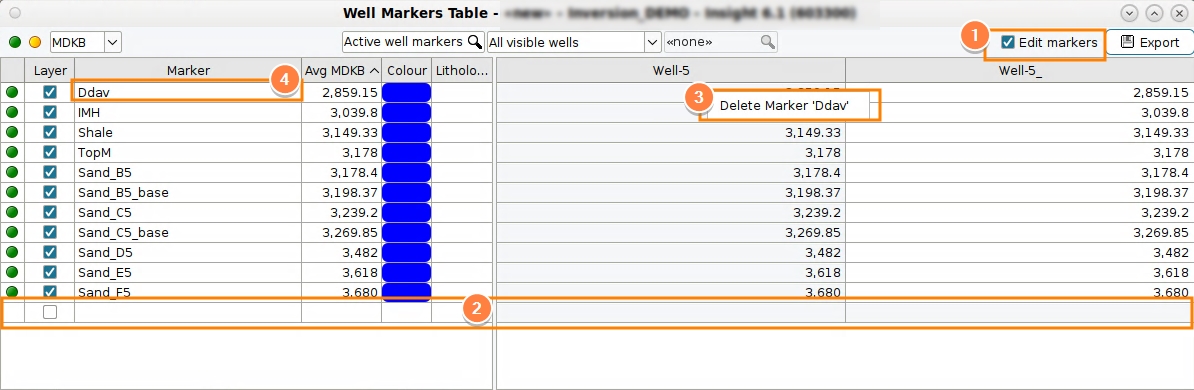Viewport: 1194px width, 390px height.
Task: Click the yellow circle icon in top toolbar
Action: tap(35, 42)
